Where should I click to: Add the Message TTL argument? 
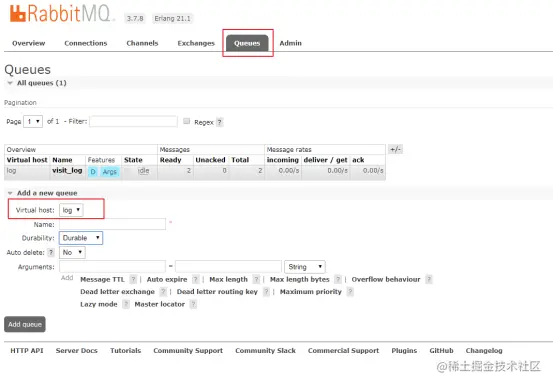(102, 280)
